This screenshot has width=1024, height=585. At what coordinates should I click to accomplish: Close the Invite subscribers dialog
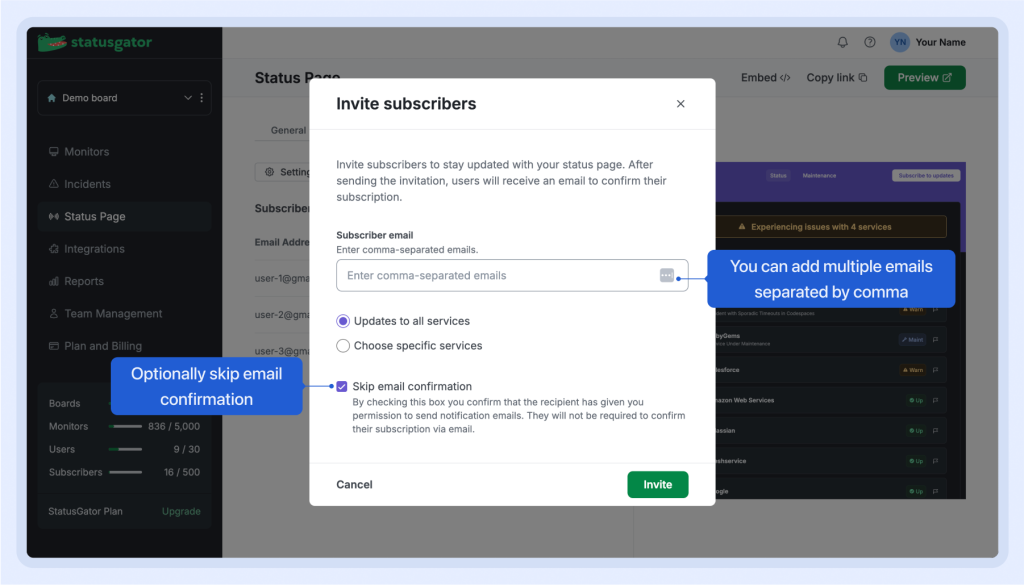(681, 104)
